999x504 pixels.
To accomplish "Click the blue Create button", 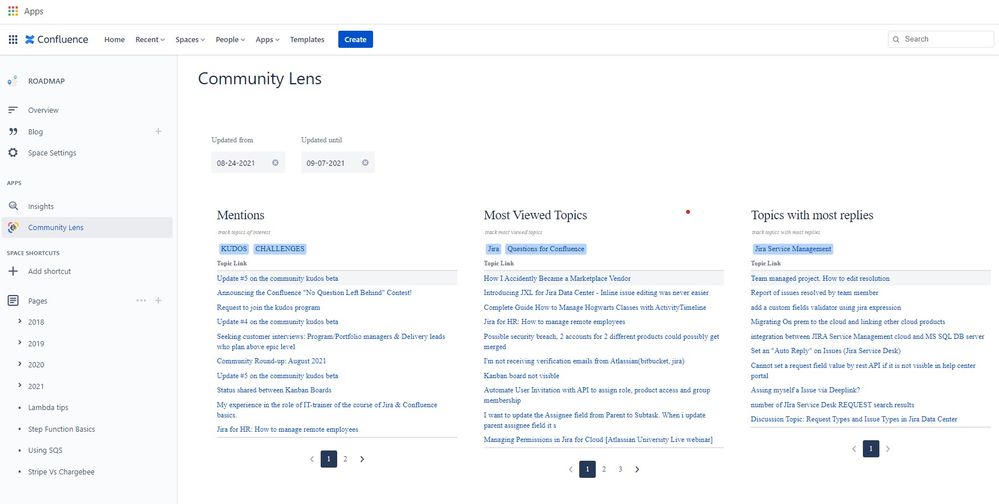I will click(x=356, y=40).
